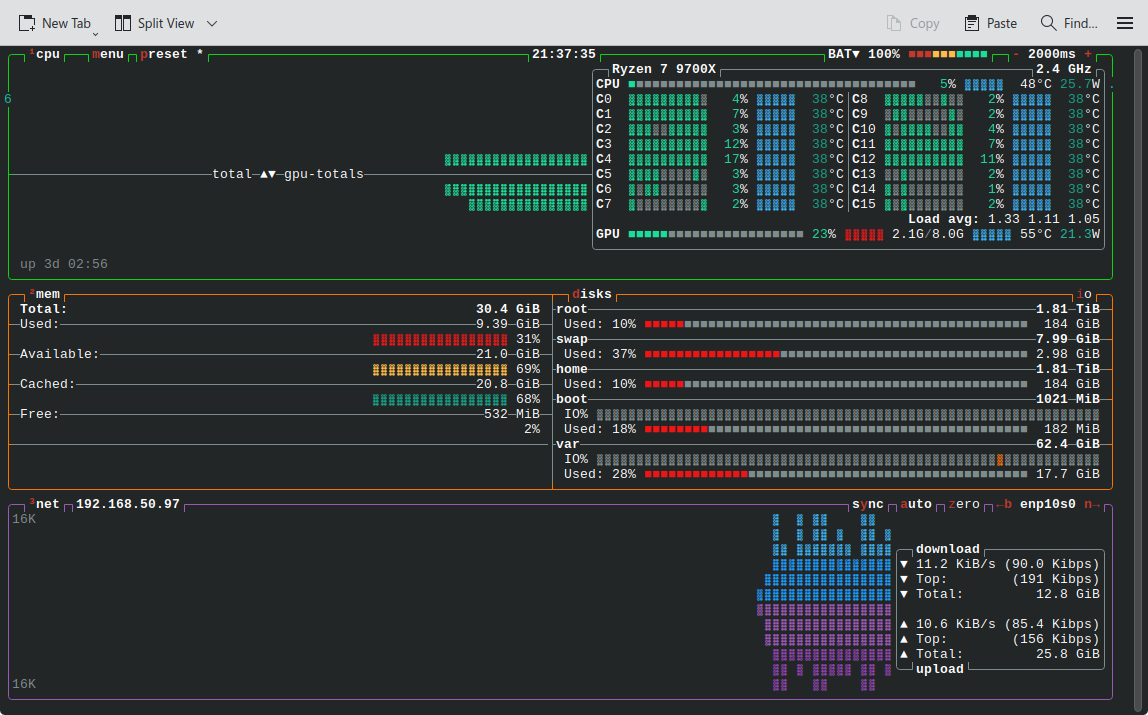Image resolution: width=1148 pixels, height=715 pixels.
Task: Select the home disk entry
Action: (x=572, y=369)
